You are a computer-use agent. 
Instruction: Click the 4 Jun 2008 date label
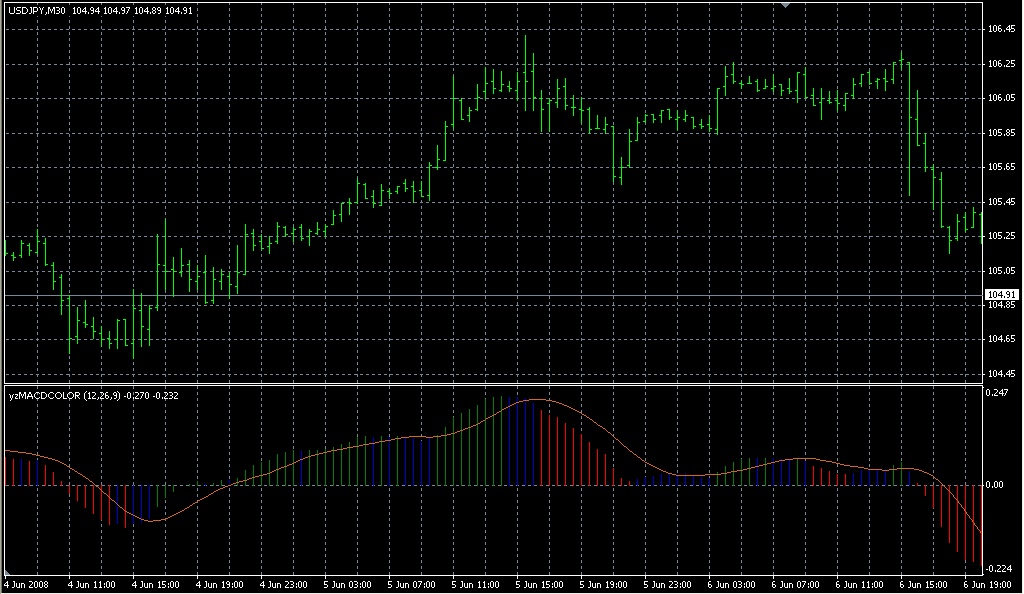(x=26, y=584)
